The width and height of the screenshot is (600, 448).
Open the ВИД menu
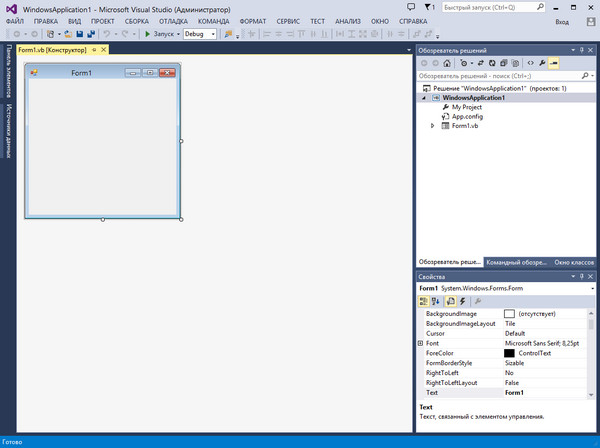(x=75, y=21)
